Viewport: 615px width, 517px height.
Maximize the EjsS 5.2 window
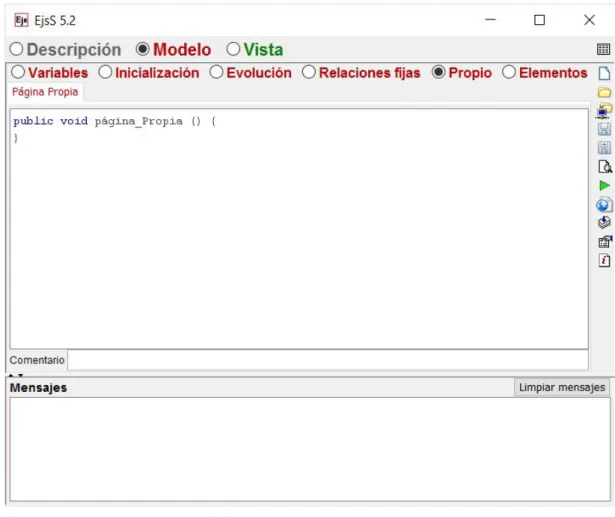click(540, 20)
